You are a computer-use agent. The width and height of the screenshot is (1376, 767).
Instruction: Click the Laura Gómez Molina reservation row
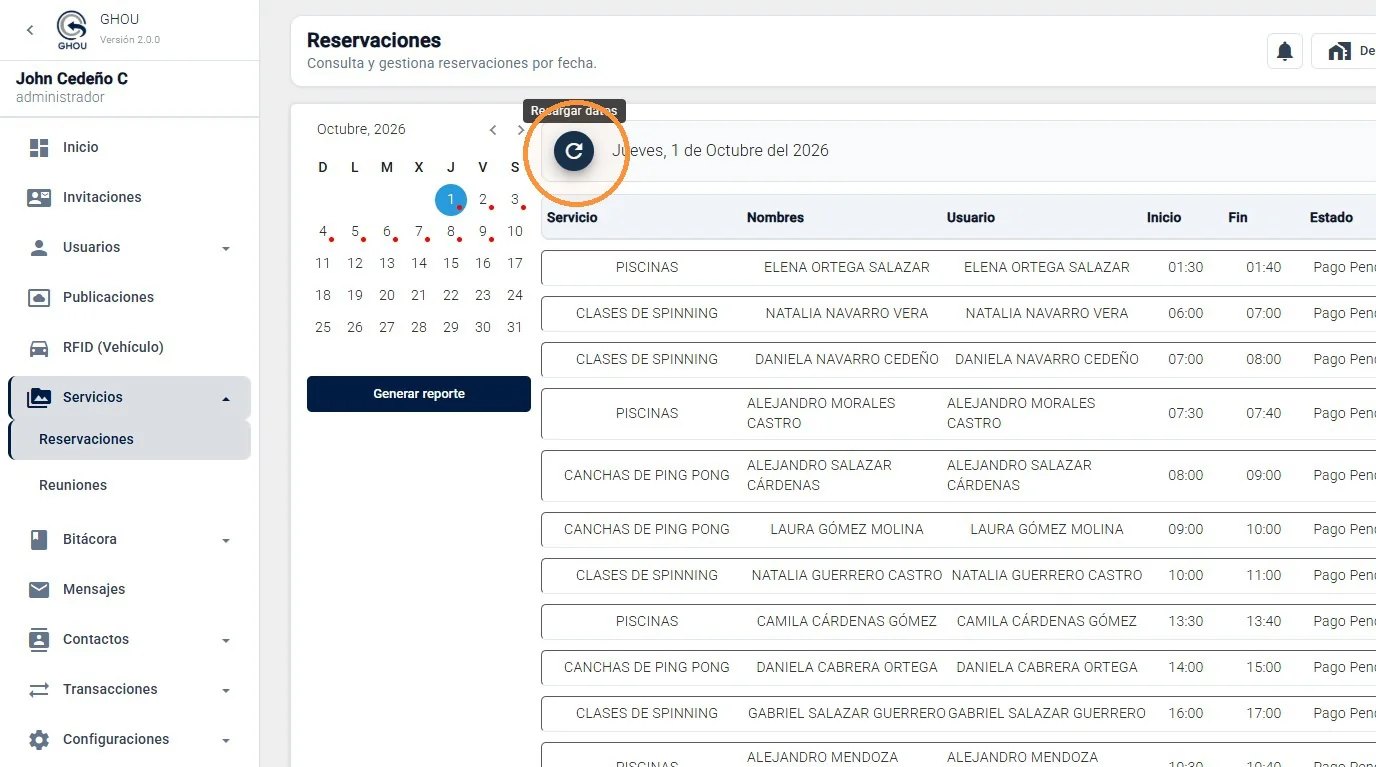coord(958,530)
